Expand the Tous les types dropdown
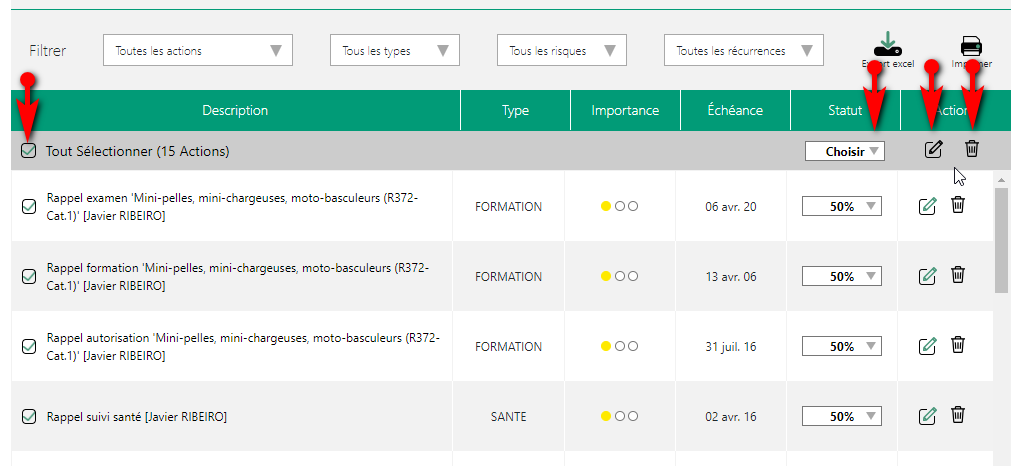This screenshot has width=1023, height=466. point(394,50)
